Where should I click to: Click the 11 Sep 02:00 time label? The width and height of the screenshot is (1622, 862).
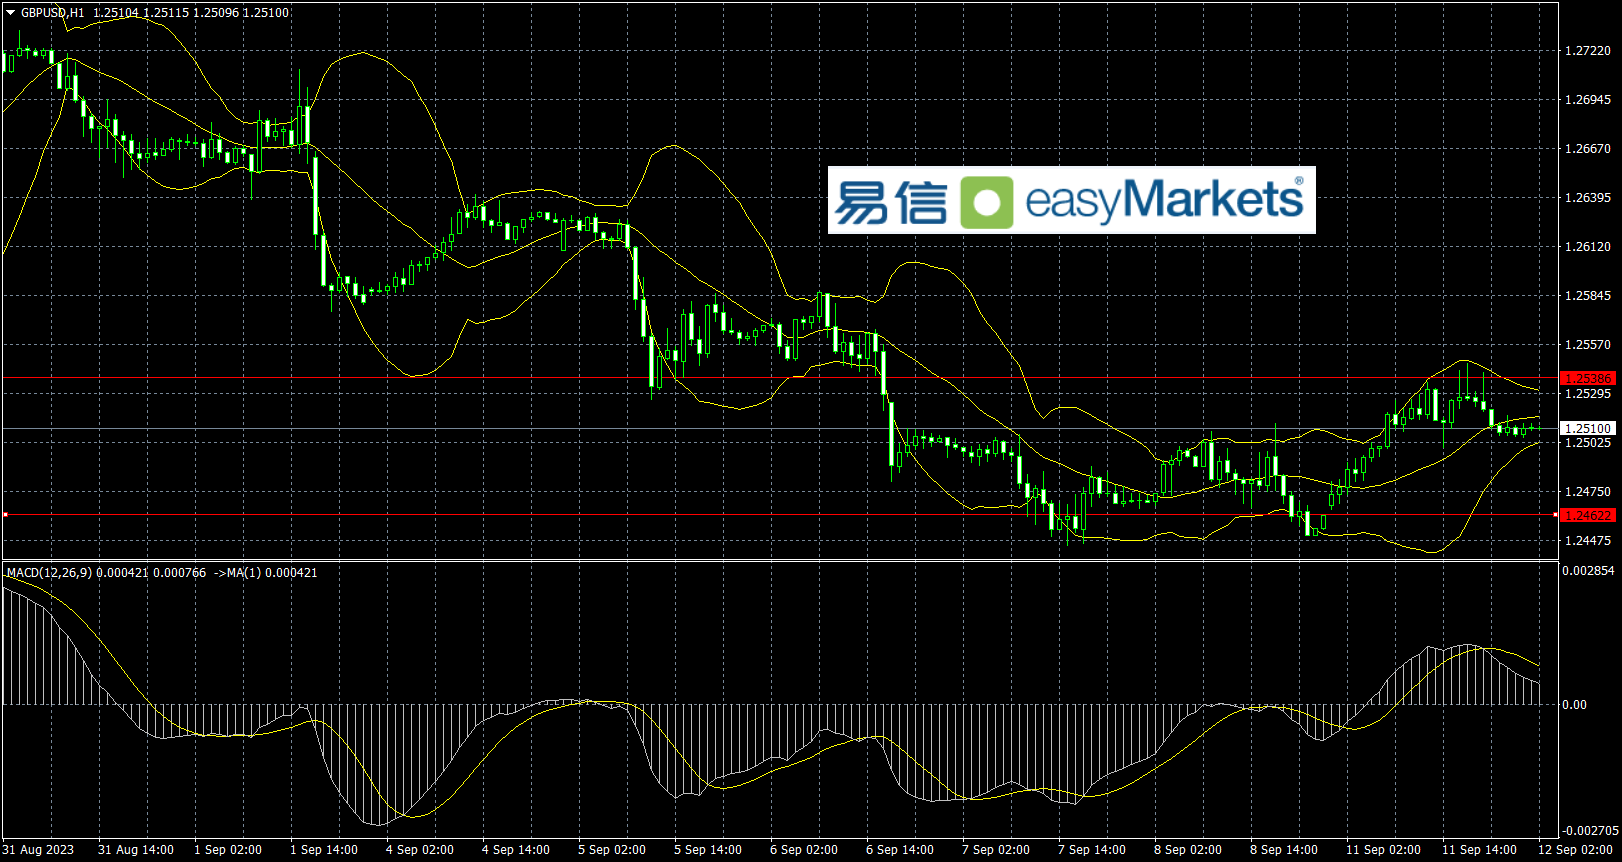point(1383,850)
